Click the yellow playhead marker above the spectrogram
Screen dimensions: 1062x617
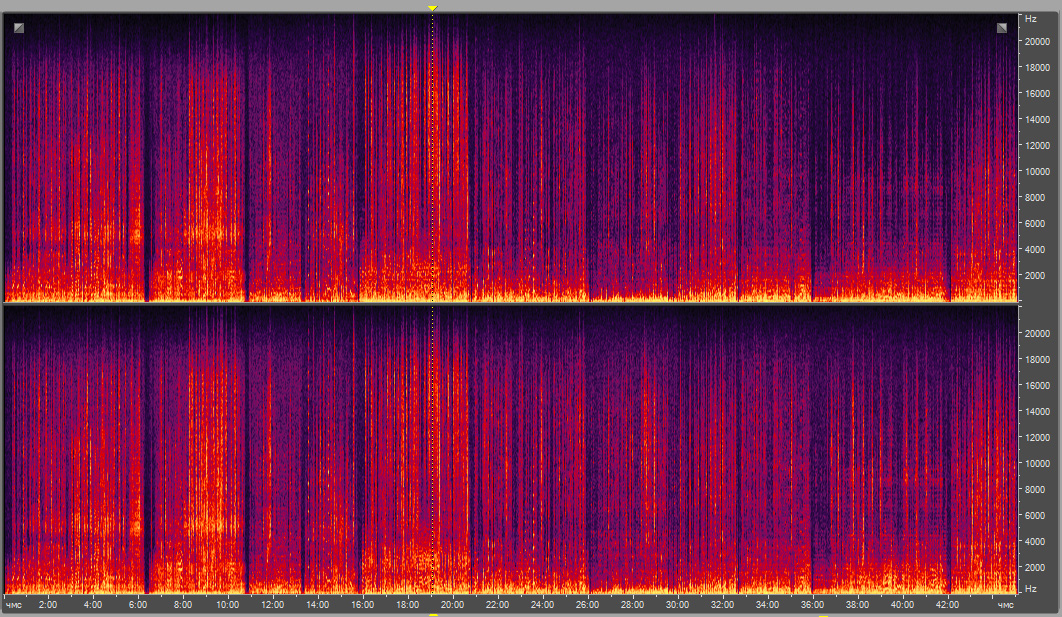(432, 8)
